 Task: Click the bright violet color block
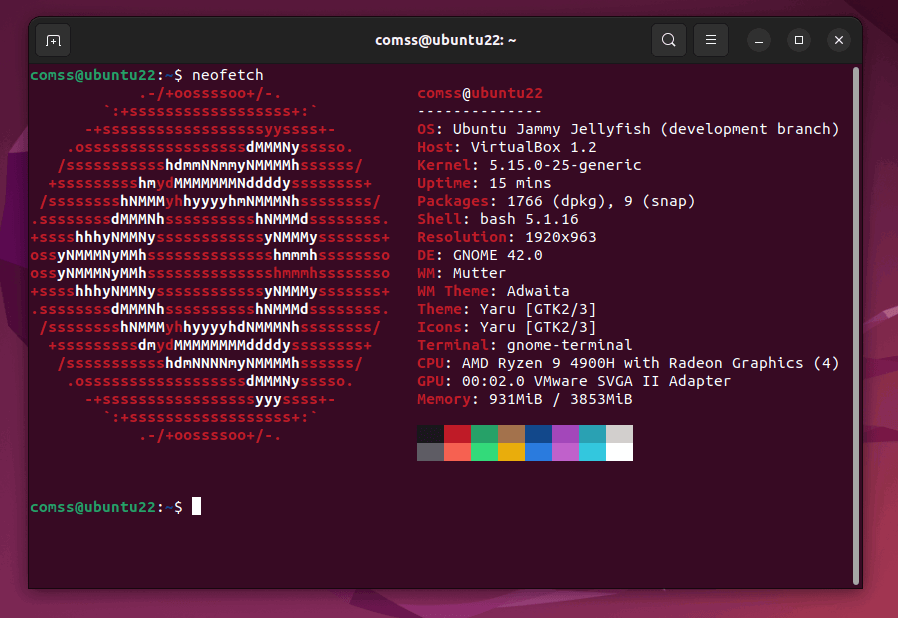pos(565,452)
